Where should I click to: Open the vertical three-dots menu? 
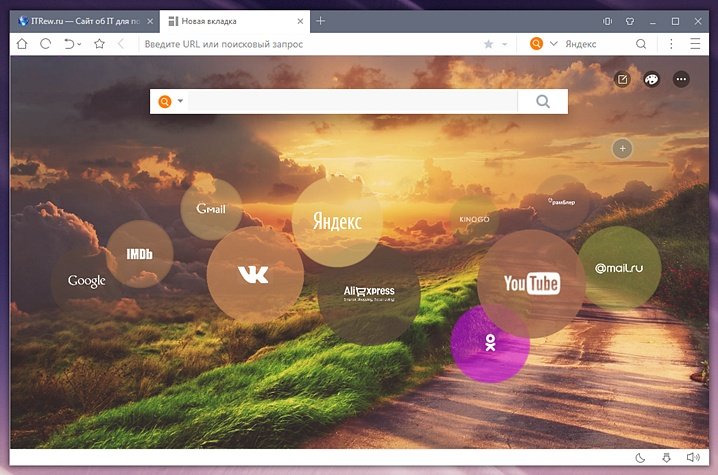[671, 44]
